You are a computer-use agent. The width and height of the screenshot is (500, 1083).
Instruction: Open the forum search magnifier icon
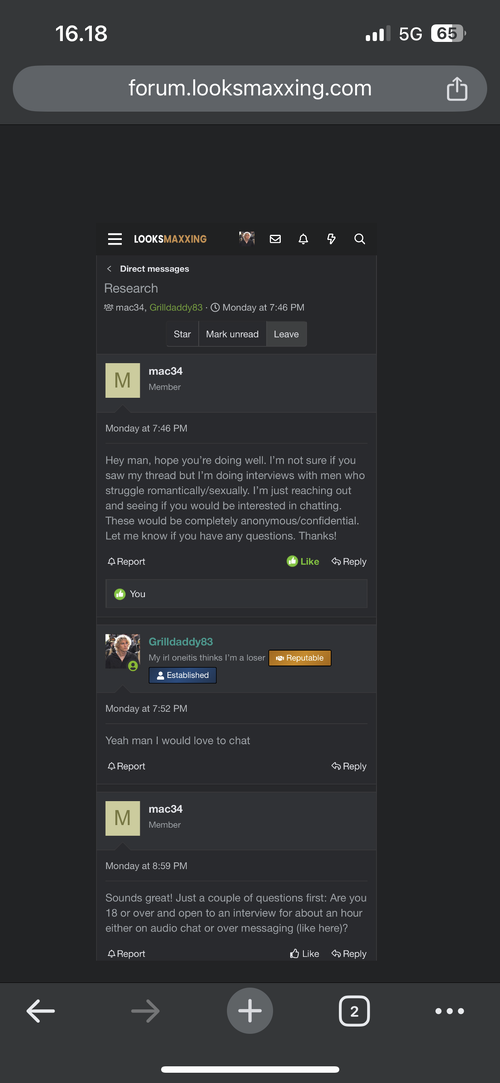point(359,239)
